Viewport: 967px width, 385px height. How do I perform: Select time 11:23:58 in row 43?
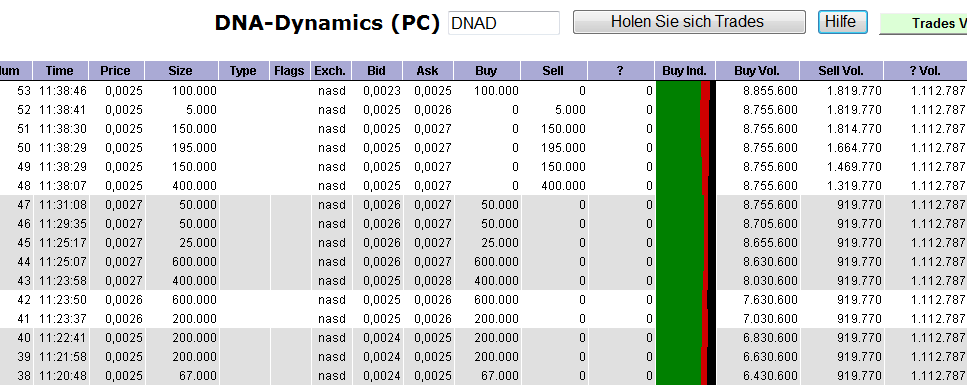[63, 281]
